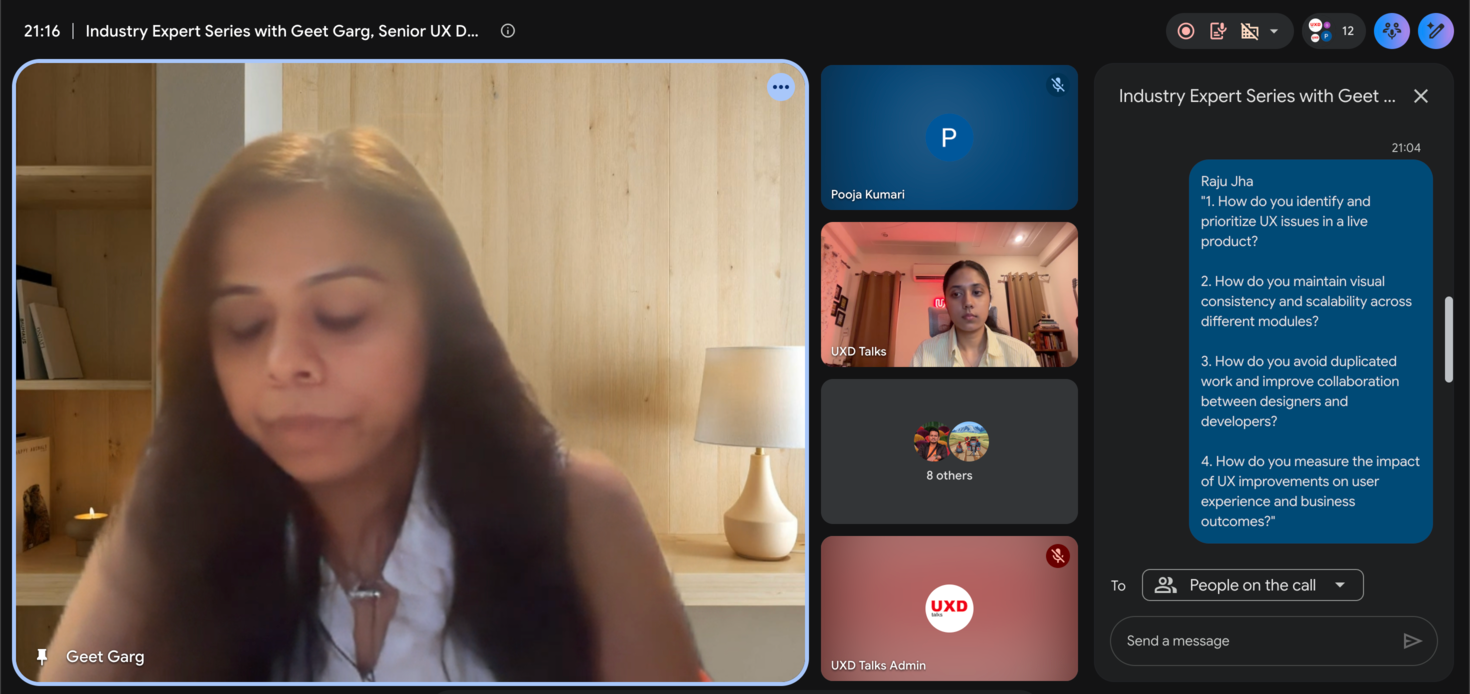
Task: Click the people icon in recipient selector
Action: pyautogui.click(x=1166, y=585)
